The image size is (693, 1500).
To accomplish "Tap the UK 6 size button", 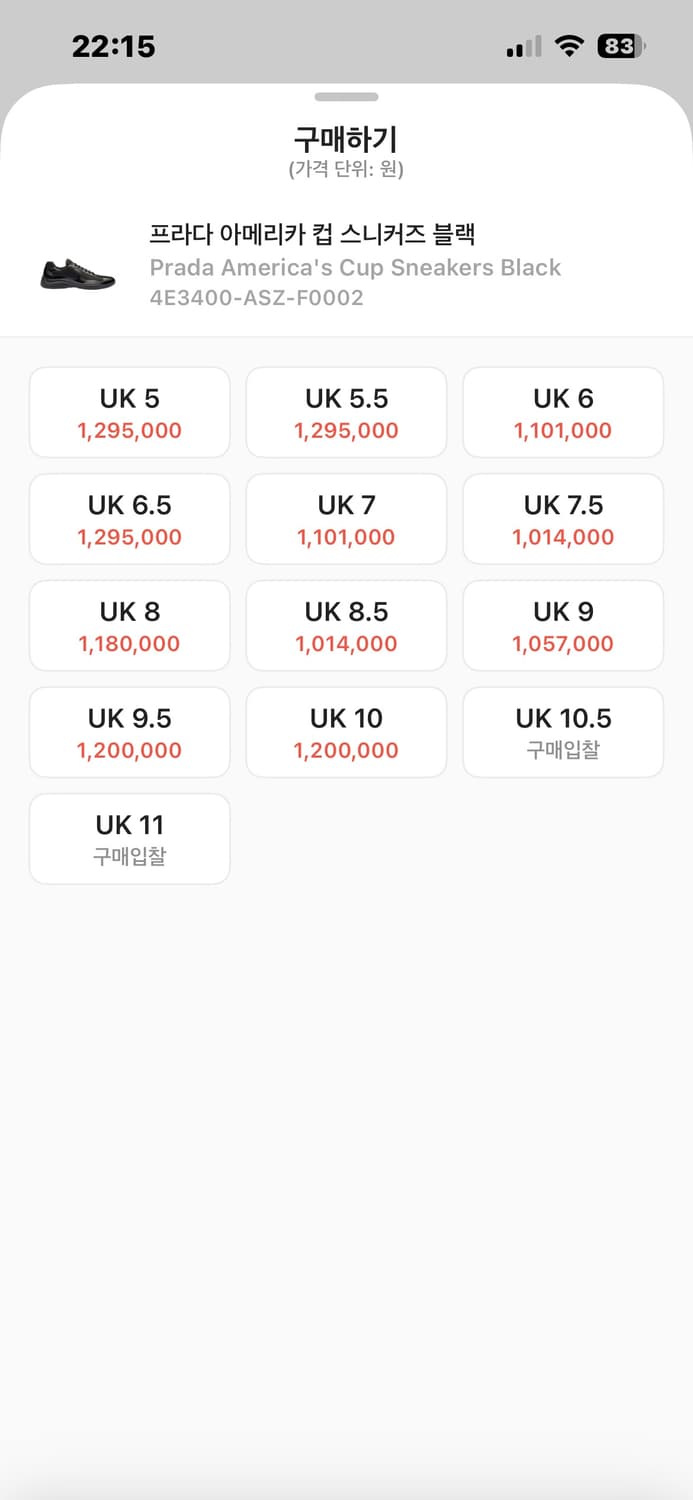I will click(x=563, y=413).
